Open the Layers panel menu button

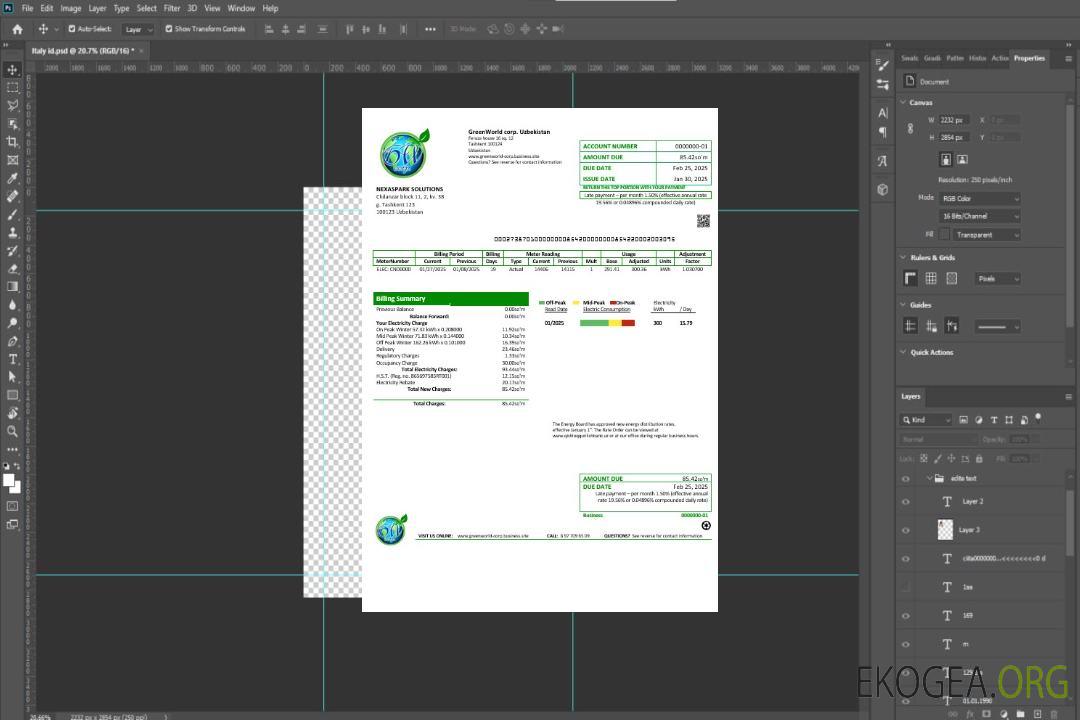point(1068,397)
